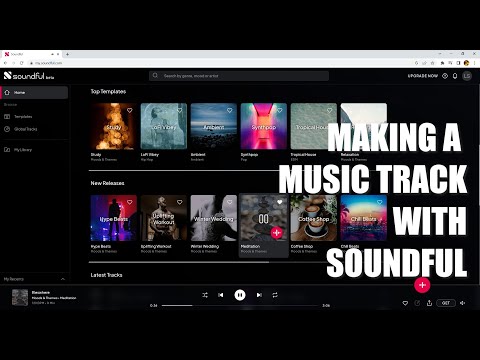Focus the search by genre field

pos(239,76)
